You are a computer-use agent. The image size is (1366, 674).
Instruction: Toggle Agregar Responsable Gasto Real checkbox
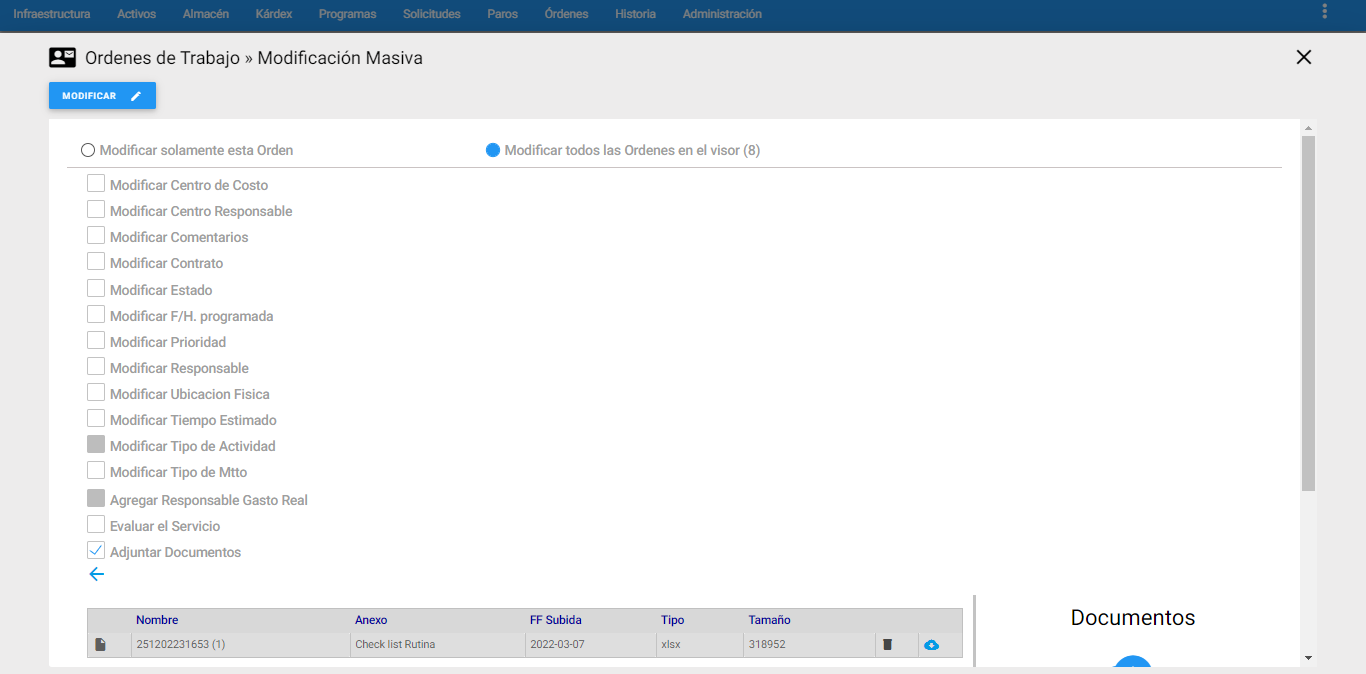pyautogui.click(x=96, y=499)
